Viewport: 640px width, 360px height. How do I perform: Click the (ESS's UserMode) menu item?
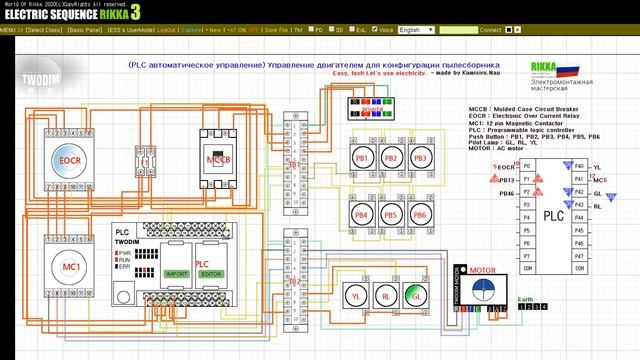click(x=131, y=30)
